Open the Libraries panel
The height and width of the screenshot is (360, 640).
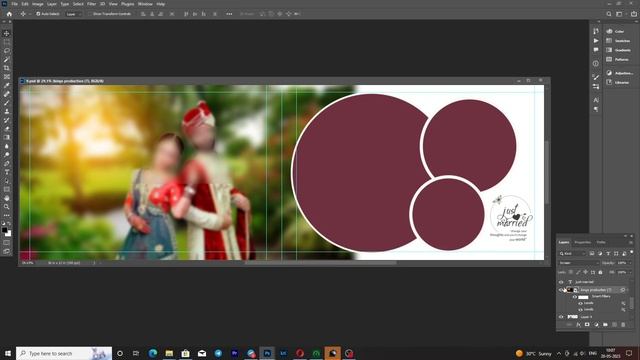click(x=619, y=82)
